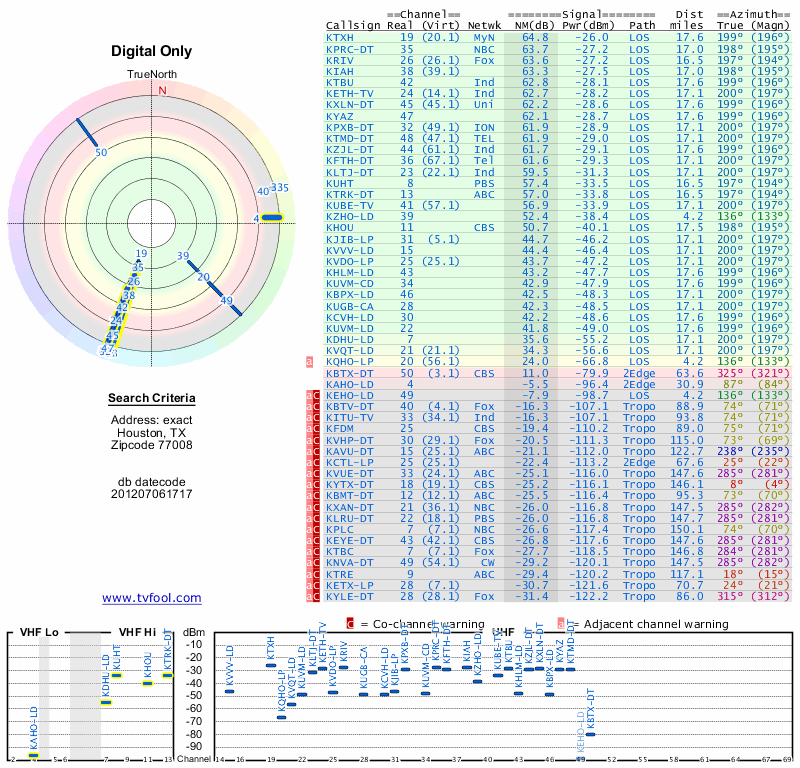Click KETX-LP callsign in the table

(350, 585)
